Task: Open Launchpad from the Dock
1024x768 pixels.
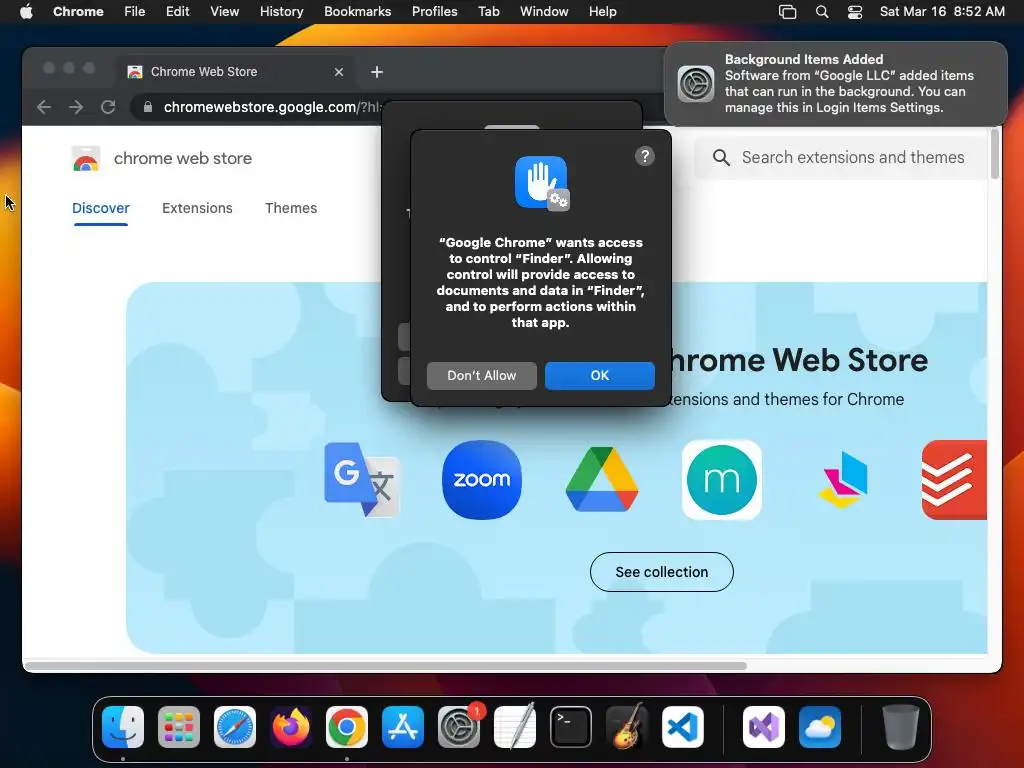Action: [x=179, y=727]
